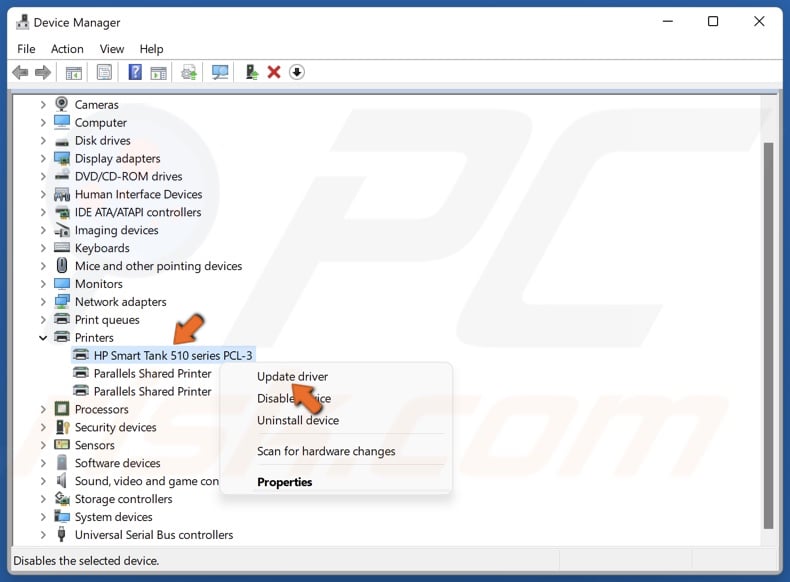This screenshot has width=790, height=582.
Task: Click the Display adapters category icon
Action: point(62,158)
